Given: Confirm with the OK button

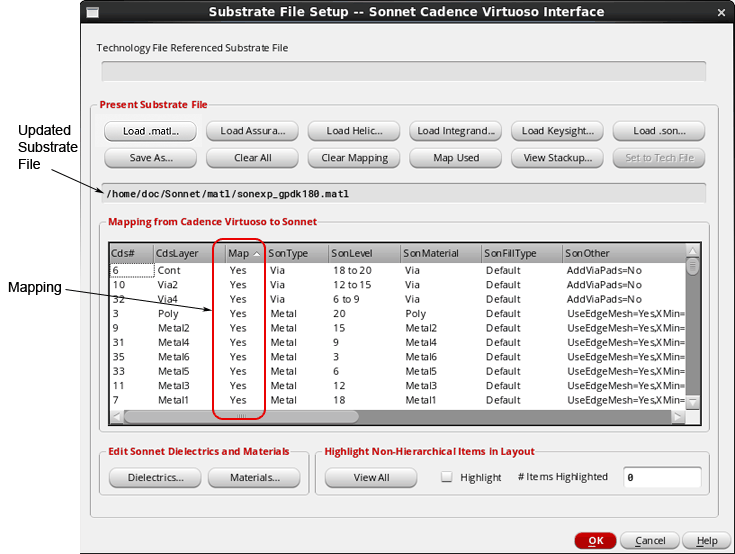Looking at the screenshot, I should (x=595, y=541).
